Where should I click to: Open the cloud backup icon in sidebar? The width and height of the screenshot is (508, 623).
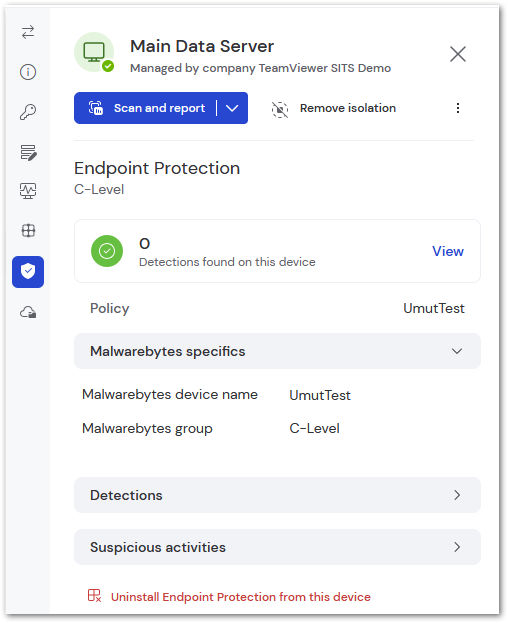[x=28, y=312]
